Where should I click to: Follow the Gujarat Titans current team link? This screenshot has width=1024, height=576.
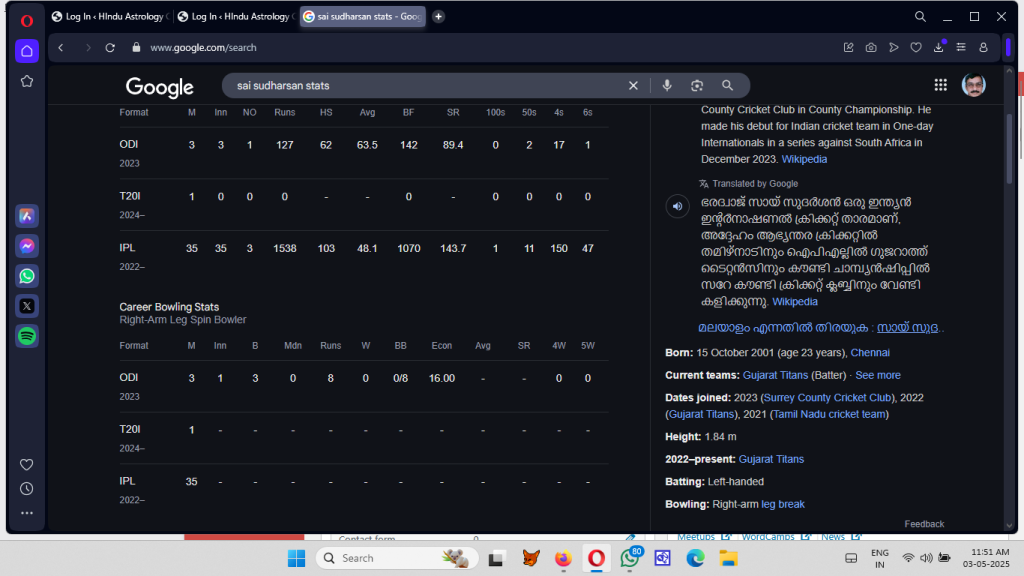[775, 375]
